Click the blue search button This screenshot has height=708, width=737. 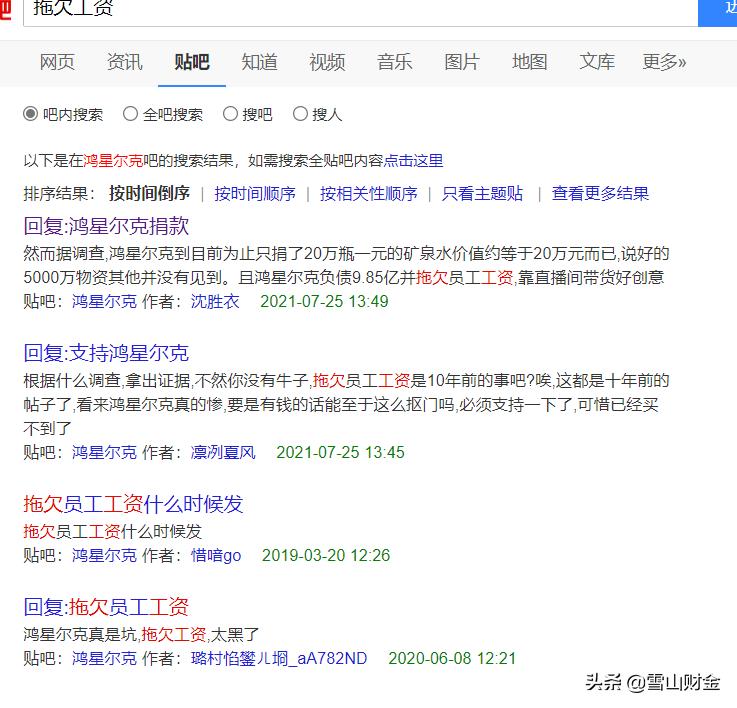pyautogui.click(x=717, y=11)
